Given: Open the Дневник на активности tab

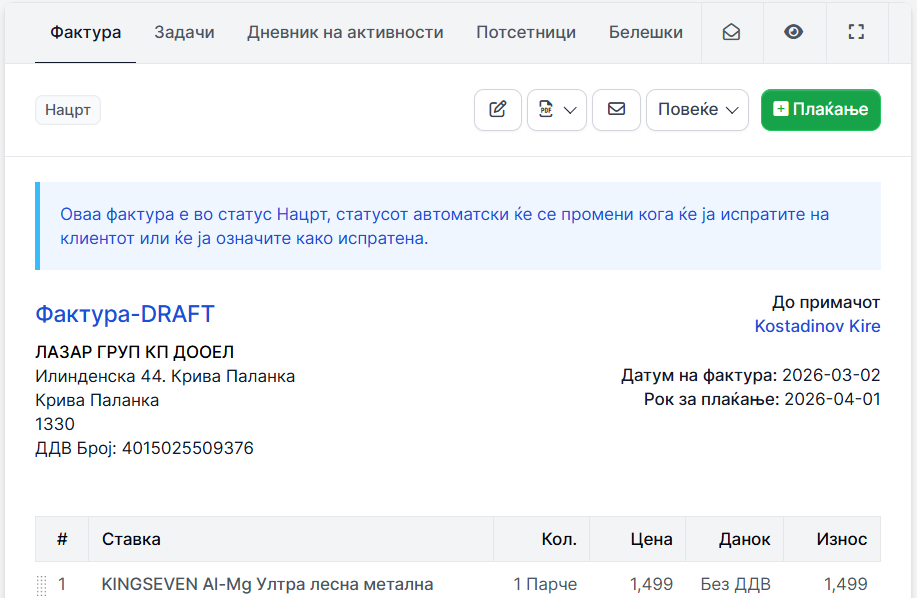Looking at the screenshot, I should (345, 32).
